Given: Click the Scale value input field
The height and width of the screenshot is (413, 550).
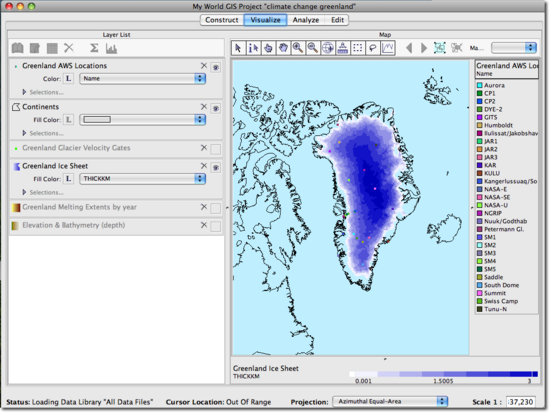Looking at the screenshot, I should pyautogui.click(x=521, y=401).
